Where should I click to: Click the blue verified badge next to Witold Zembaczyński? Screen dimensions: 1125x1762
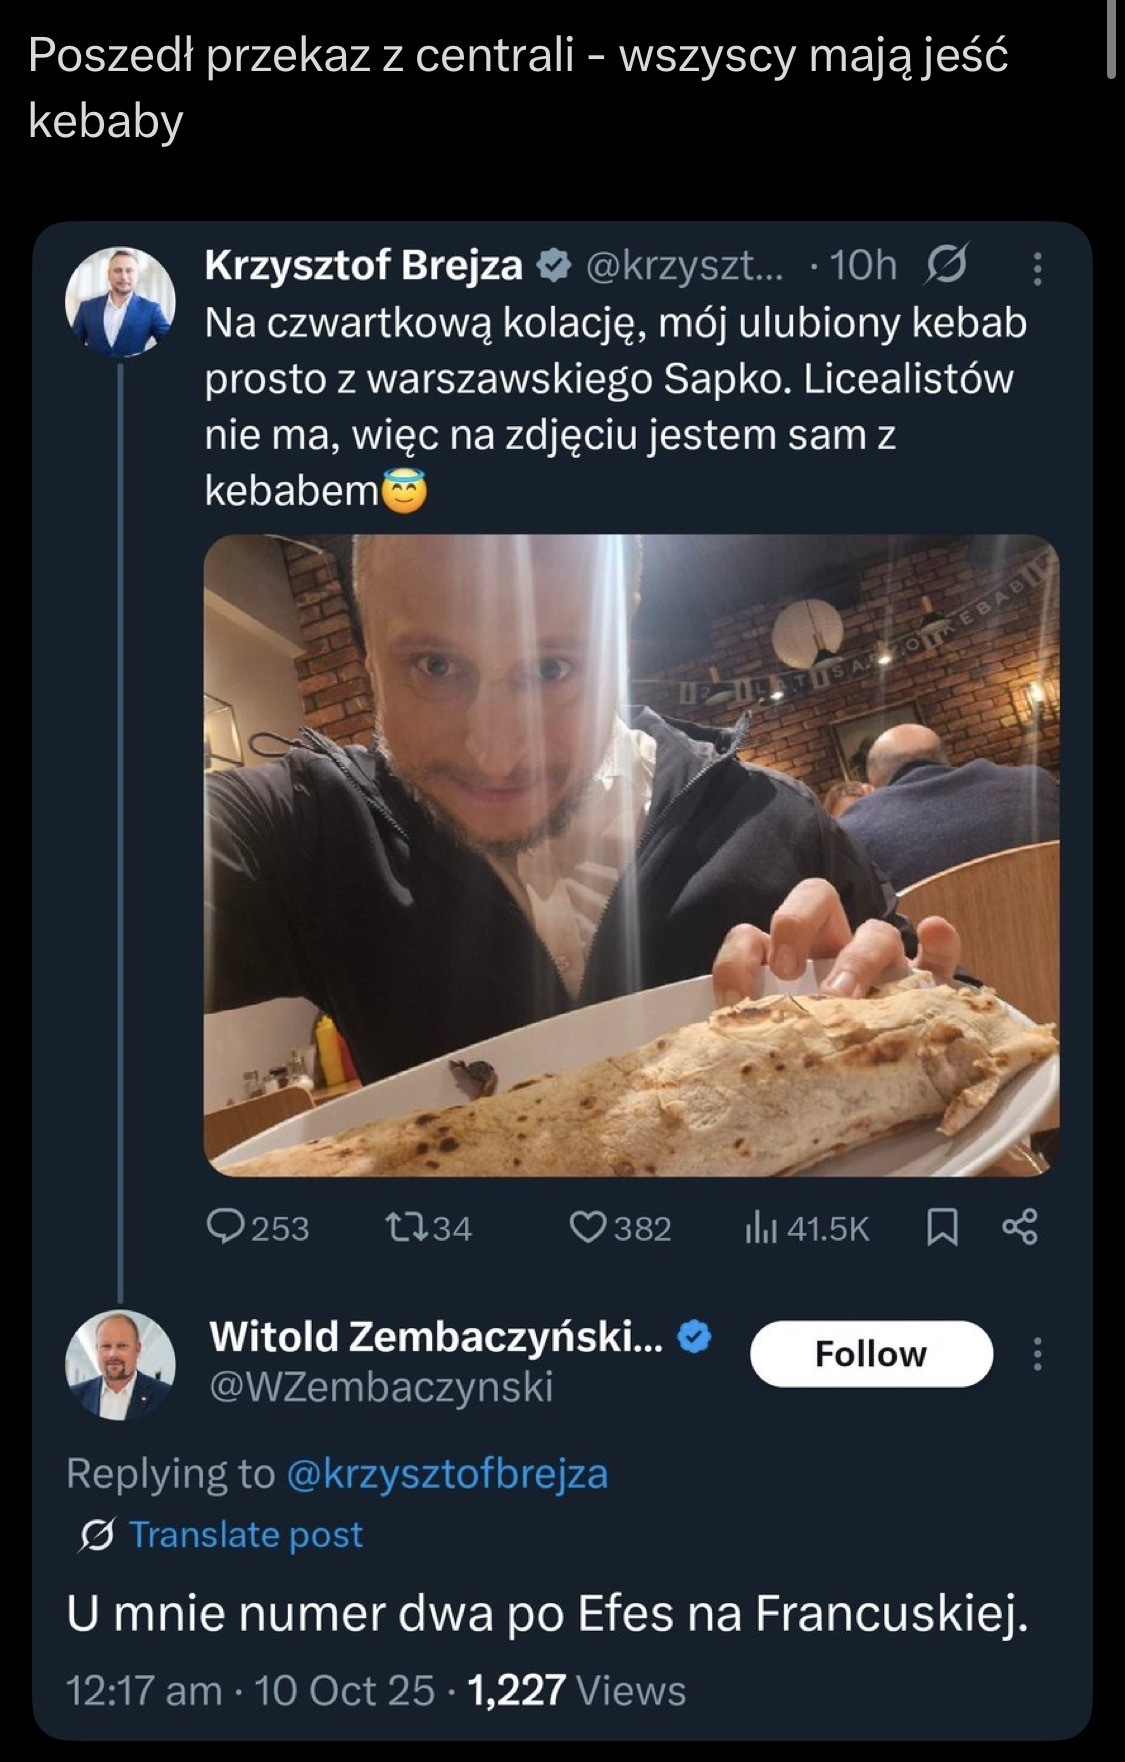coord(695,1337)
